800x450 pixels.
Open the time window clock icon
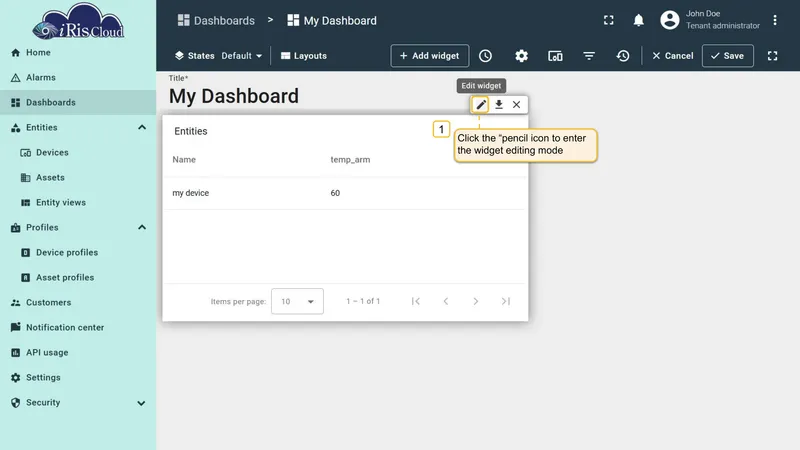[485, 56]
